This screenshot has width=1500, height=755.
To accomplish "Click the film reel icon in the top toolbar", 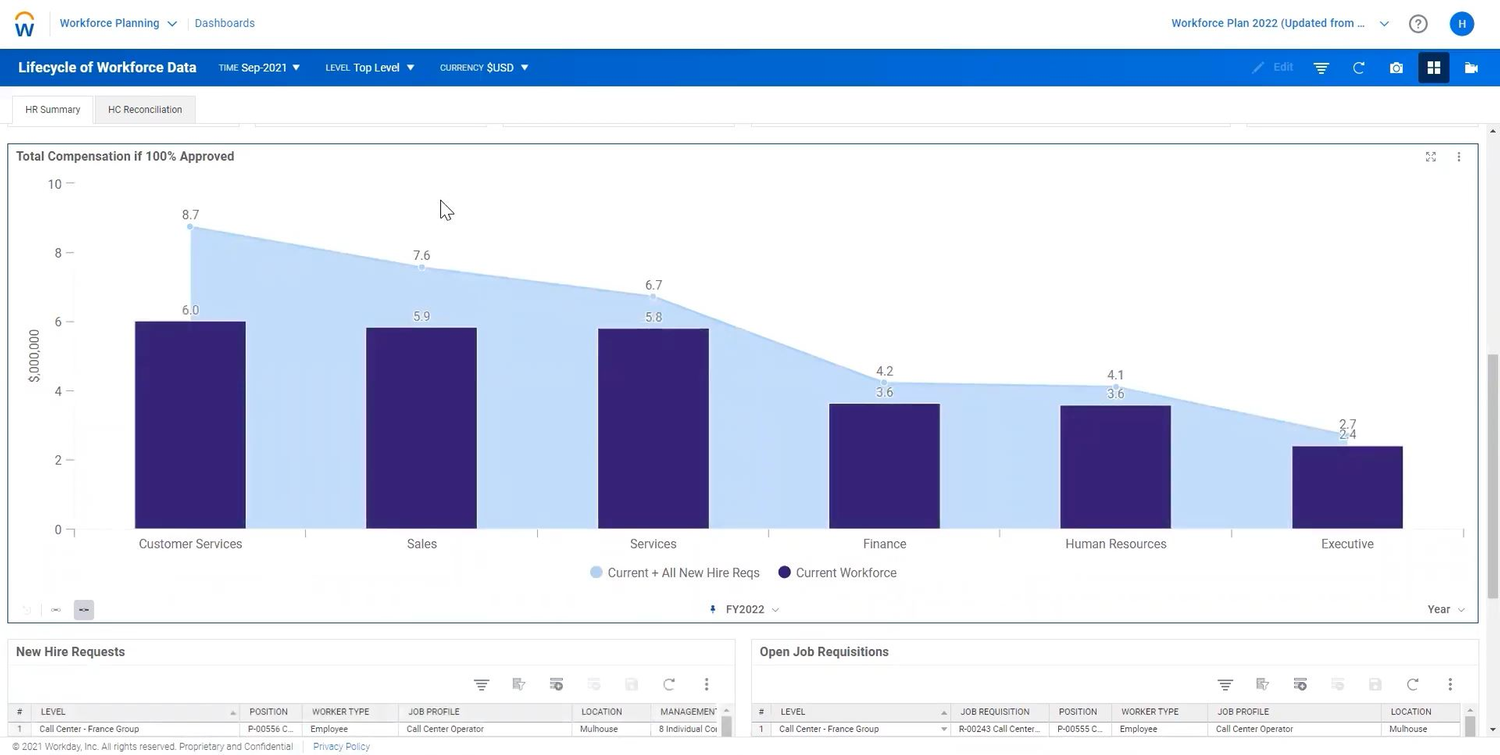I will click(x=1471, y=67).
